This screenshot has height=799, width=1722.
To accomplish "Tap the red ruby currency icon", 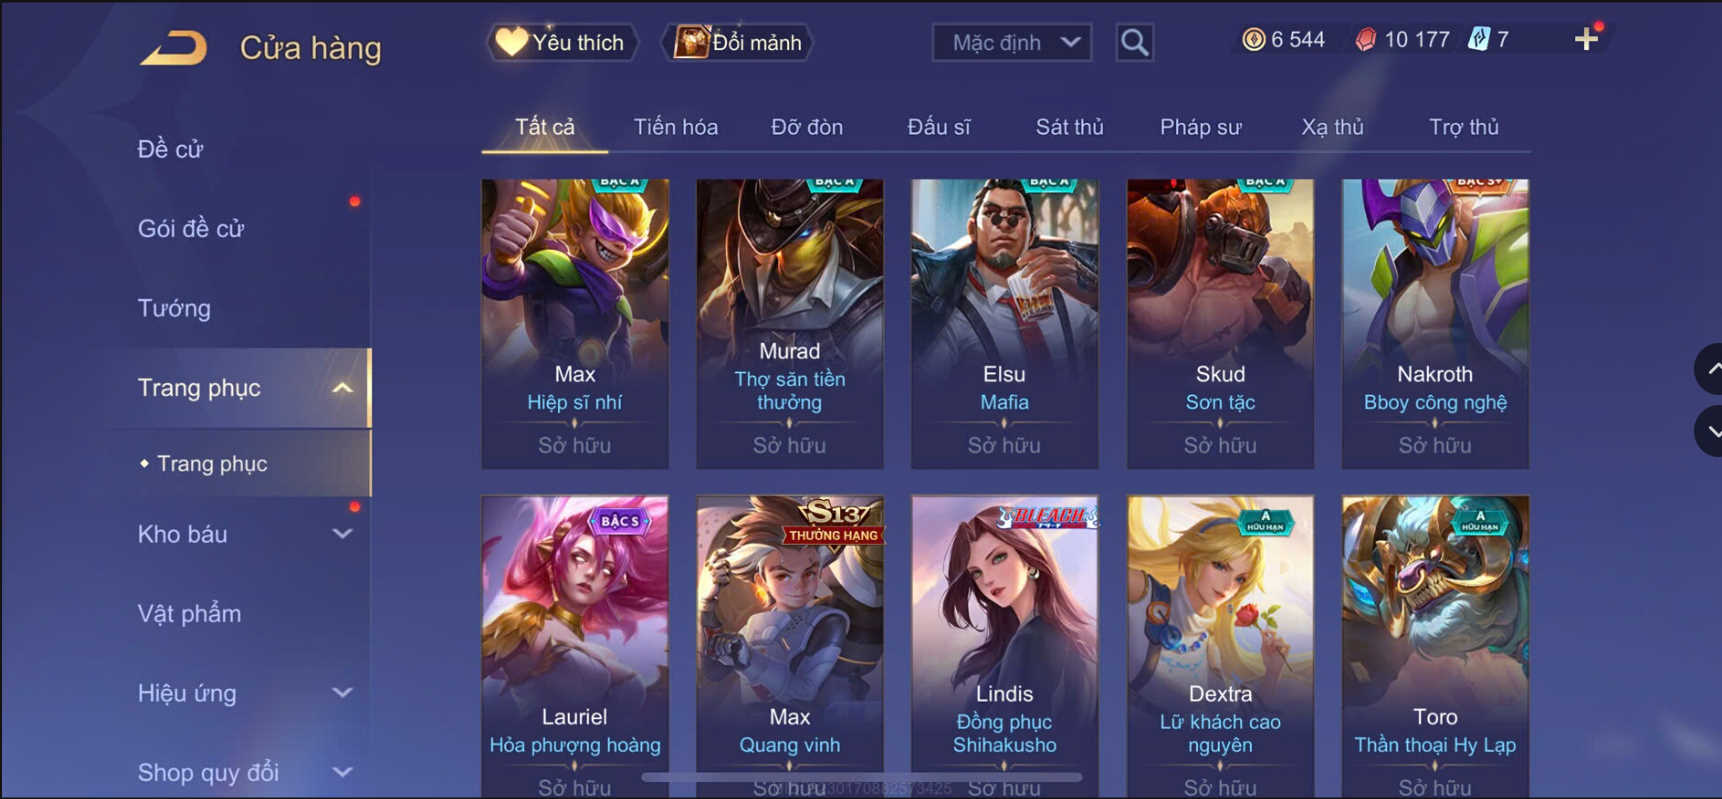I will 1365,39.
